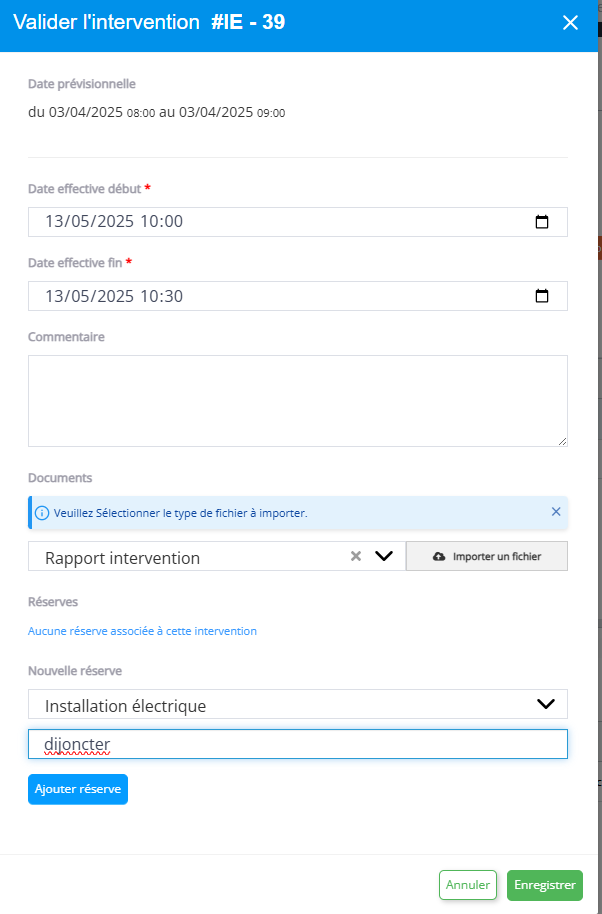Image resolution: width=602 pixels, height=914 pixels.
Task: Cancel with the Annuler button
Action: (468, 885)
